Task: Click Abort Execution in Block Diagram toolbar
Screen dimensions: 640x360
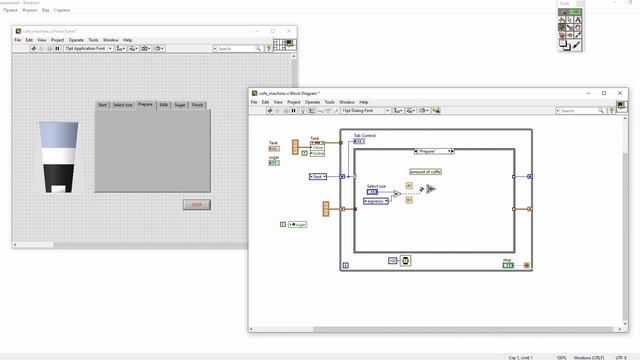Action: 286,111
